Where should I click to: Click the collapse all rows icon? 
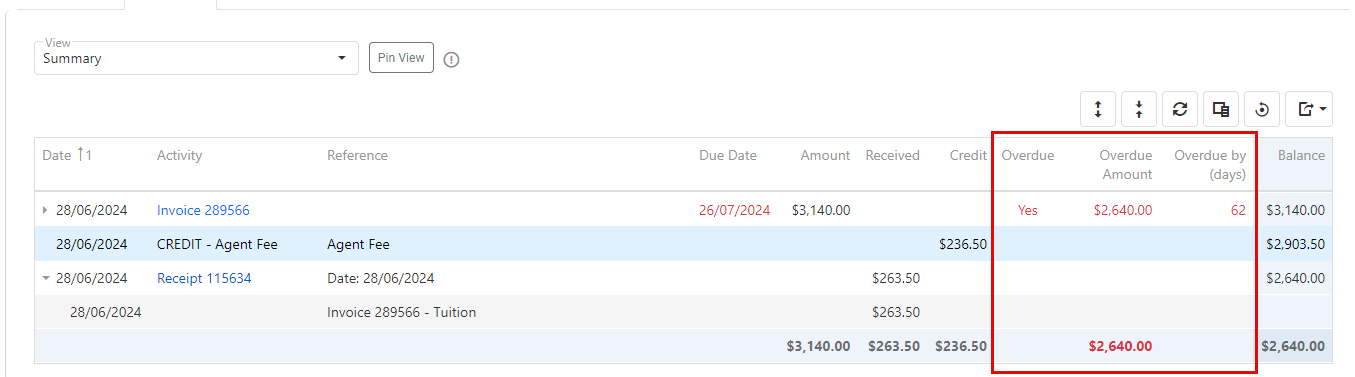pos(1139,109)
